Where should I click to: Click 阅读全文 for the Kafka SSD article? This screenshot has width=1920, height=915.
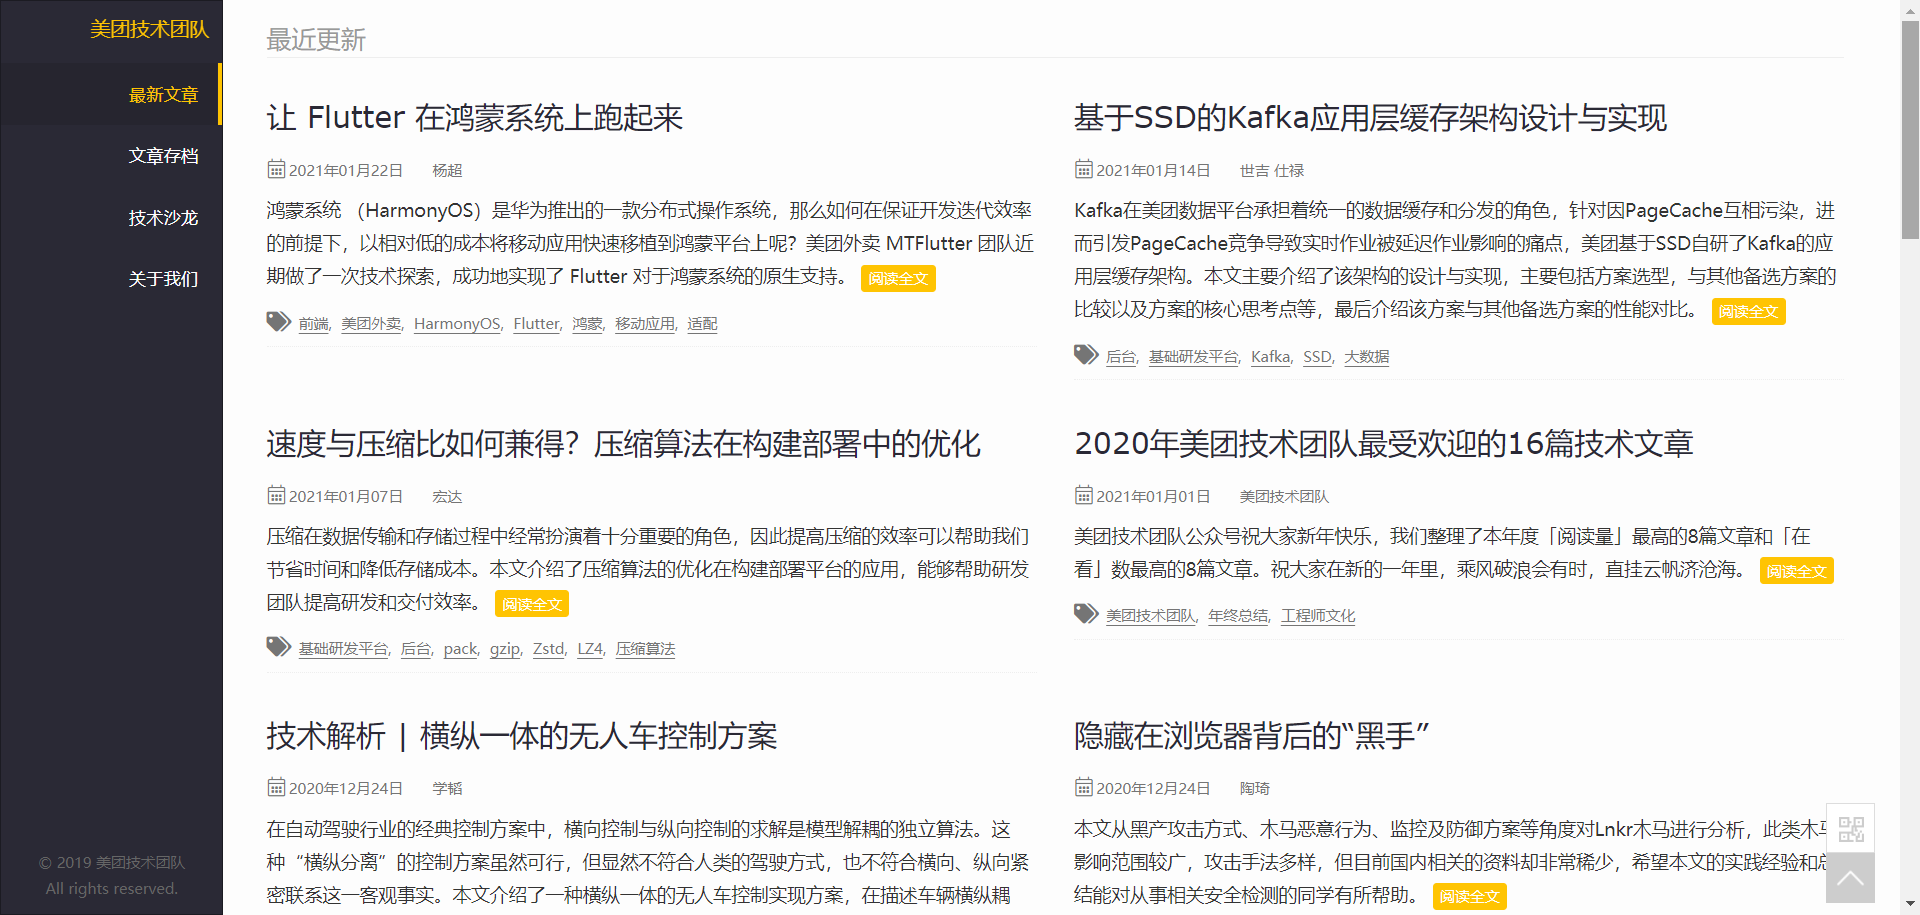[x=1748, y=311]
